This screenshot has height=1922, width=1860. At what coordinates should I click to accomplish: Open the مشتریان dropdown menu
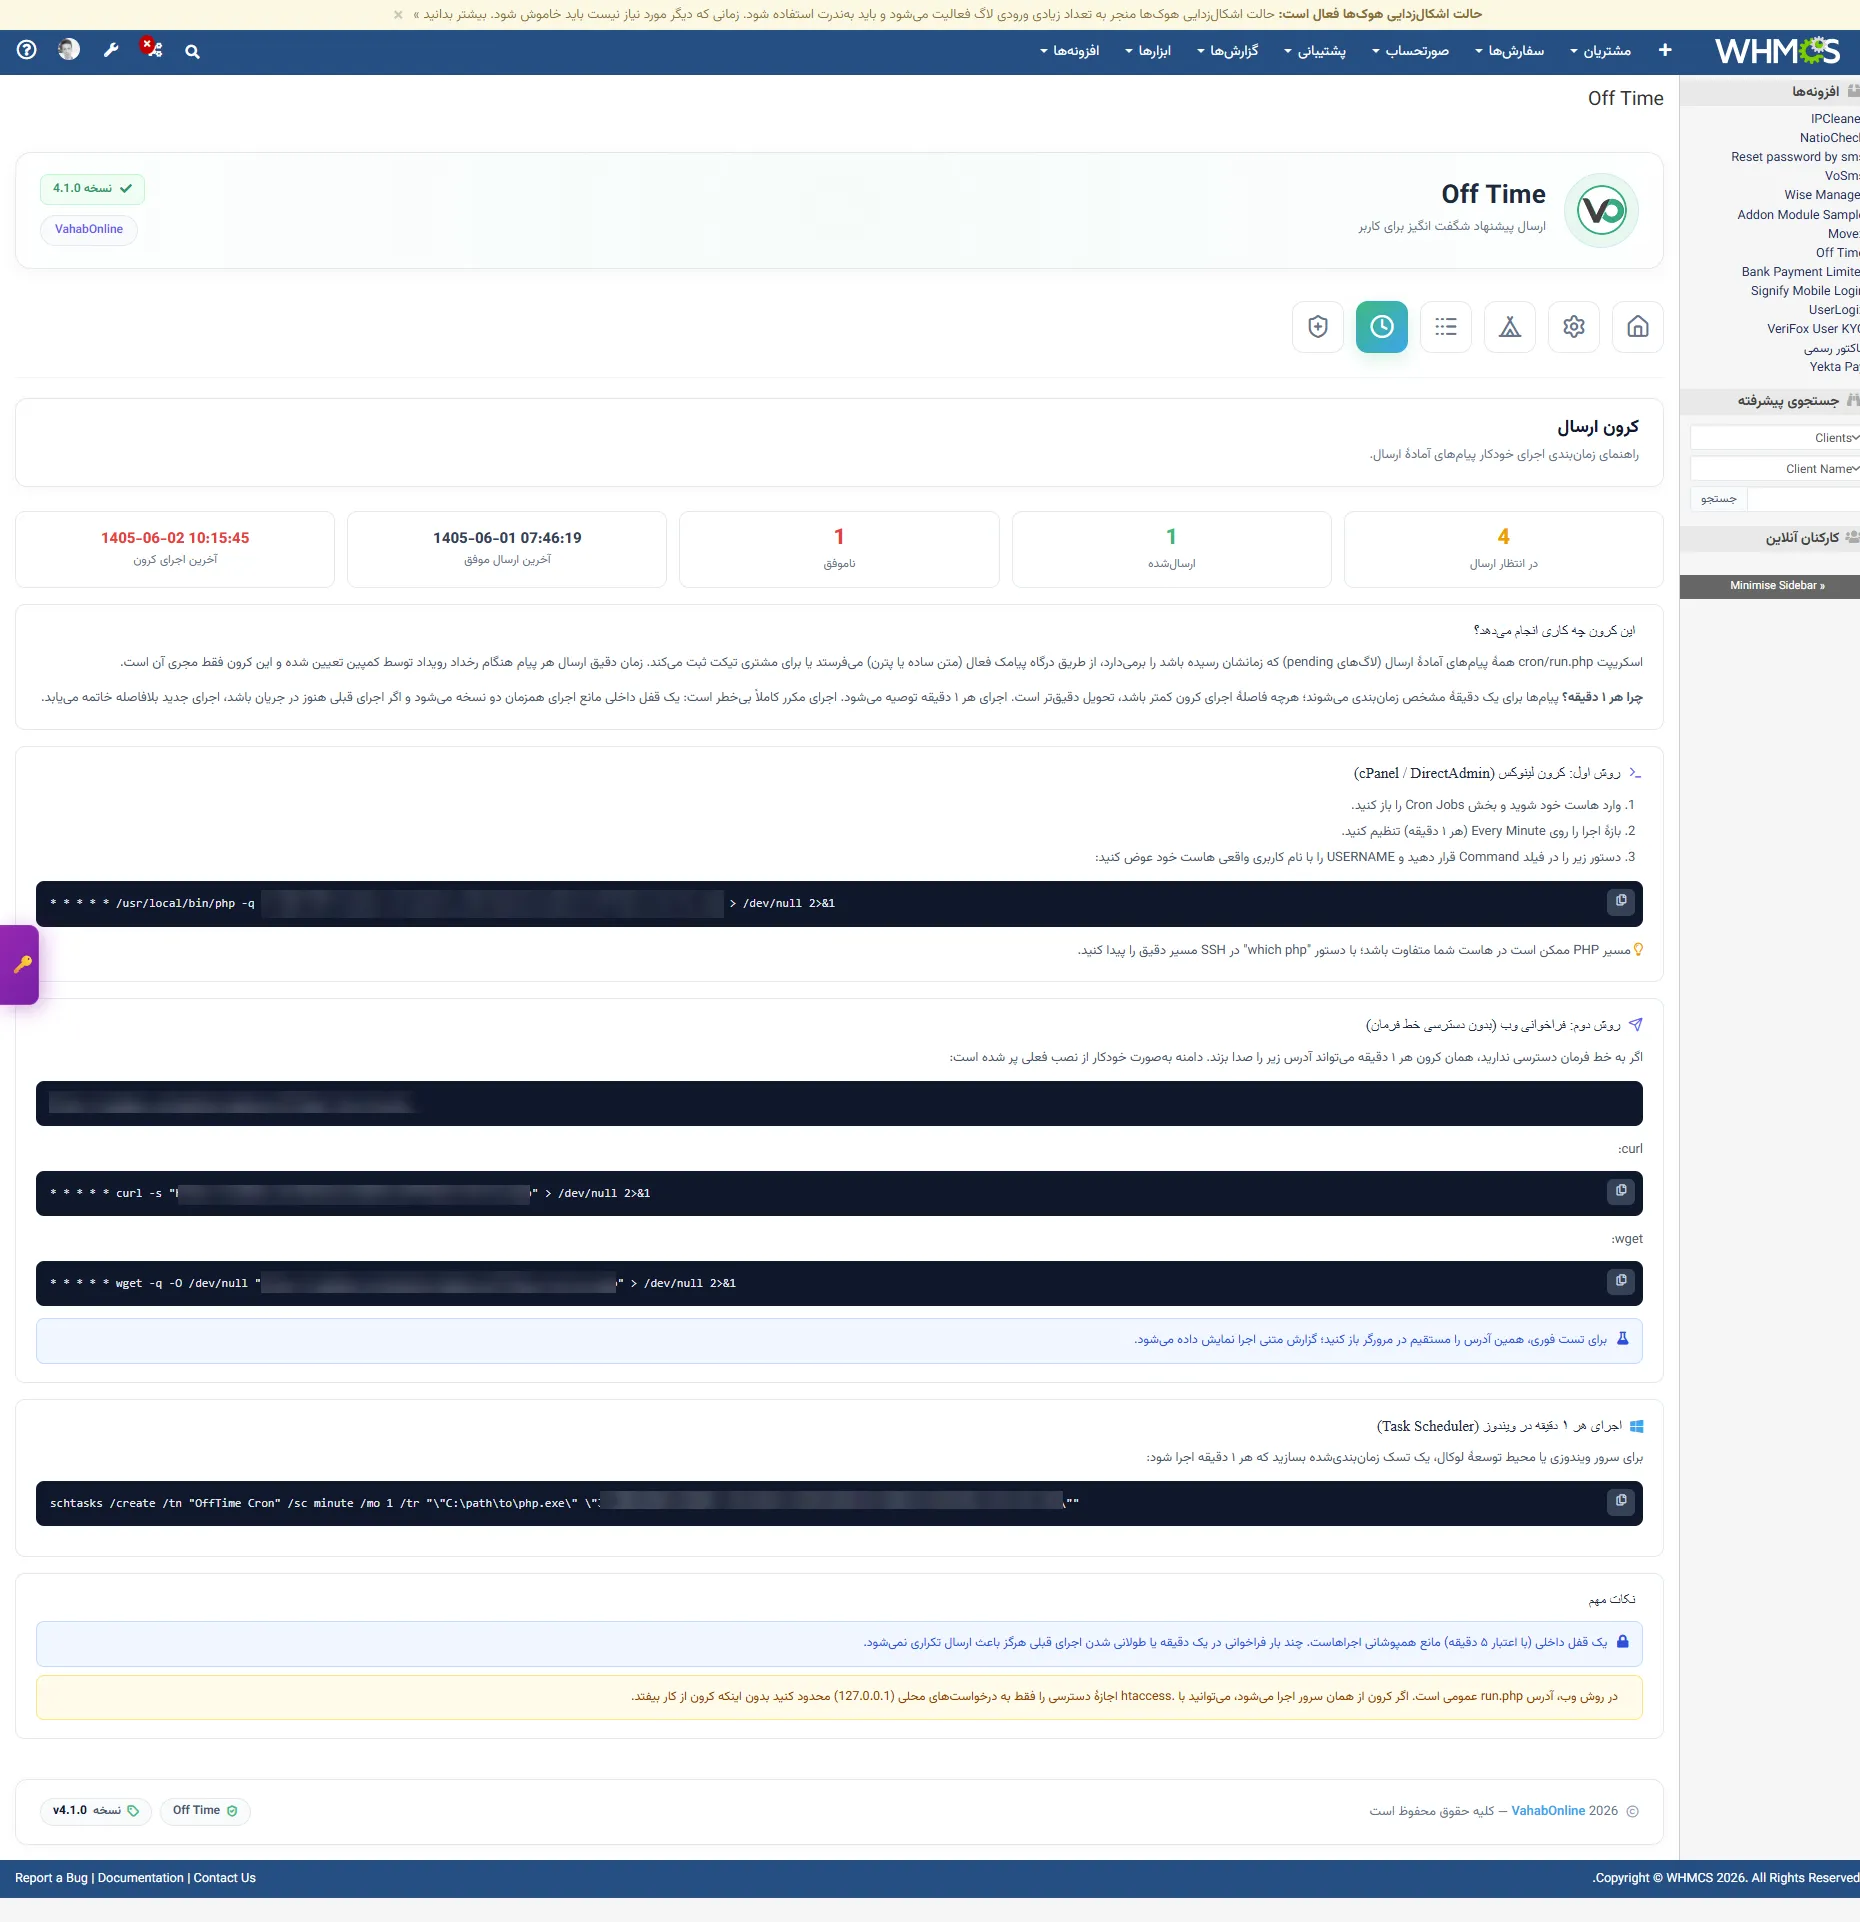pos(1600,51)
